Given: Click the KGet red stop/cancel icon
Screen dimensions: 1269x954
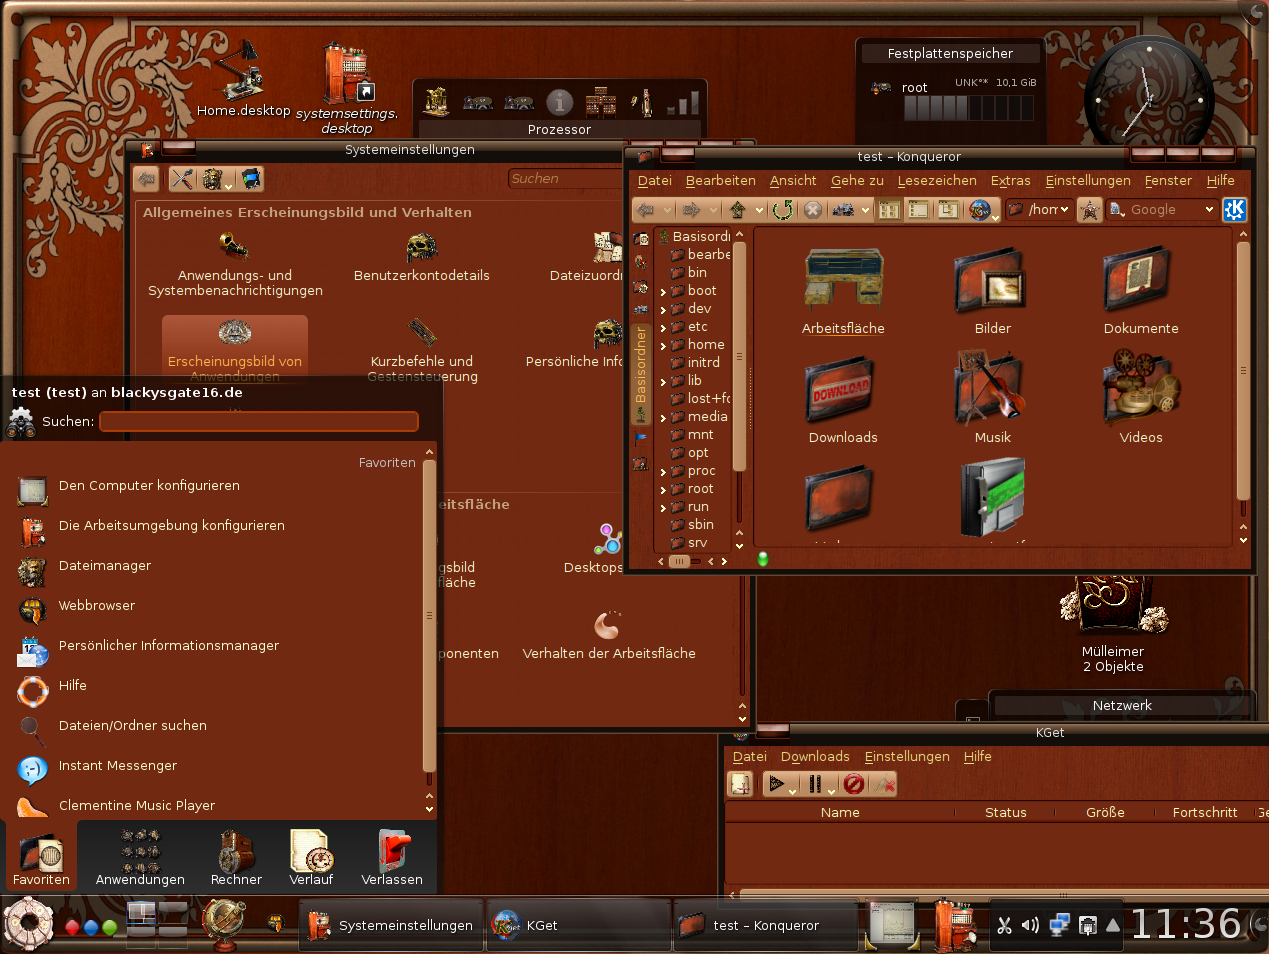Looking at the screenshot, I should click(x=853, y=784).
